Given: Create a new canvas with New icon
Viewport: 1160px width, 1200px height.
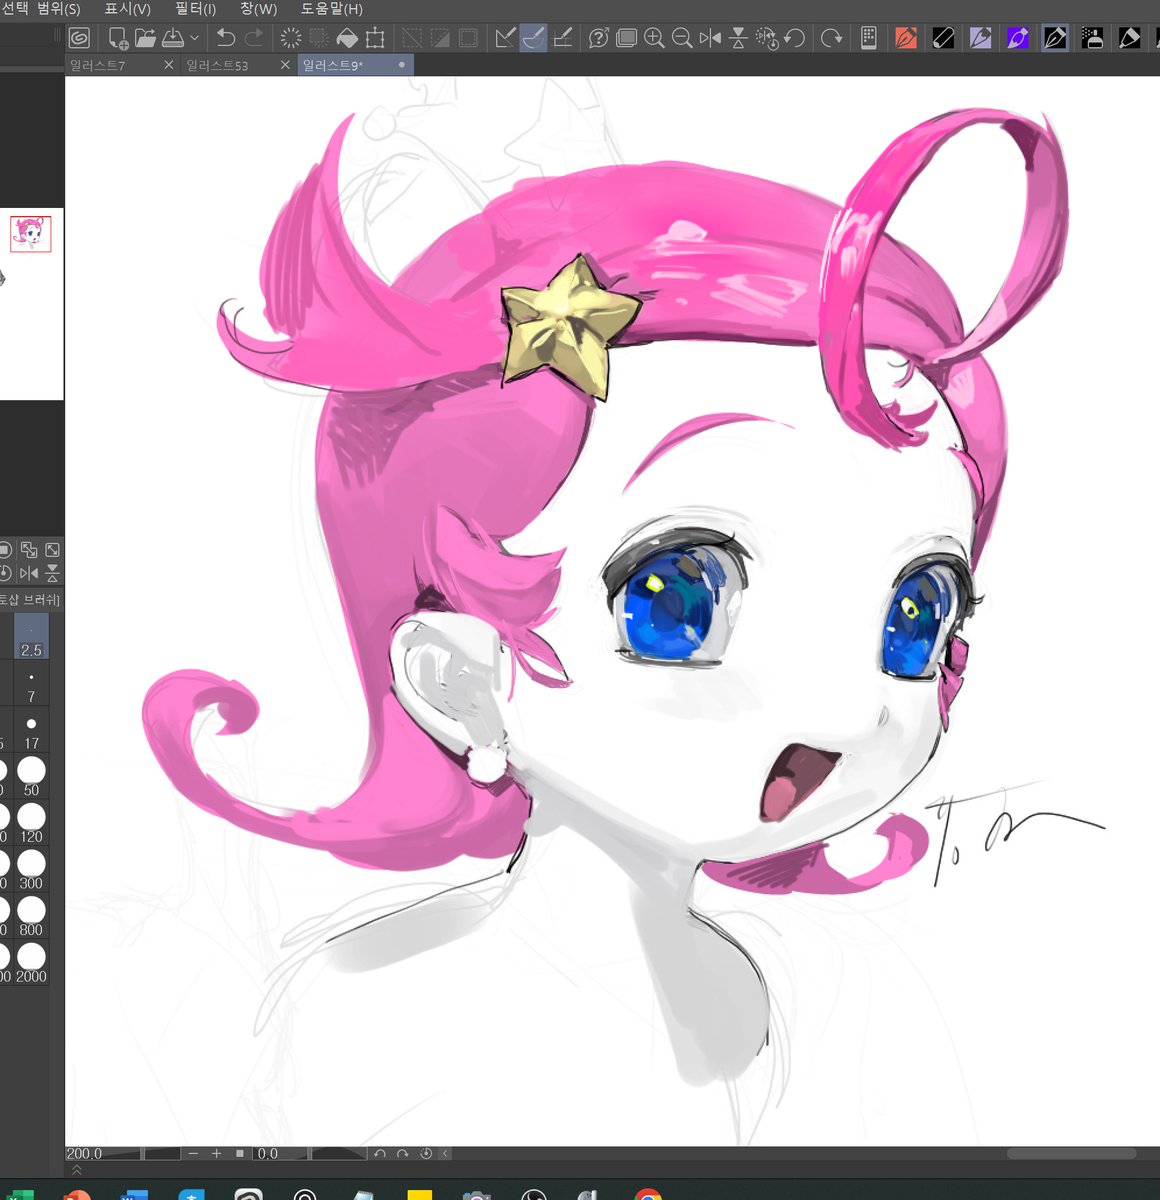Looking at the screenshot, I should [118, 38].
